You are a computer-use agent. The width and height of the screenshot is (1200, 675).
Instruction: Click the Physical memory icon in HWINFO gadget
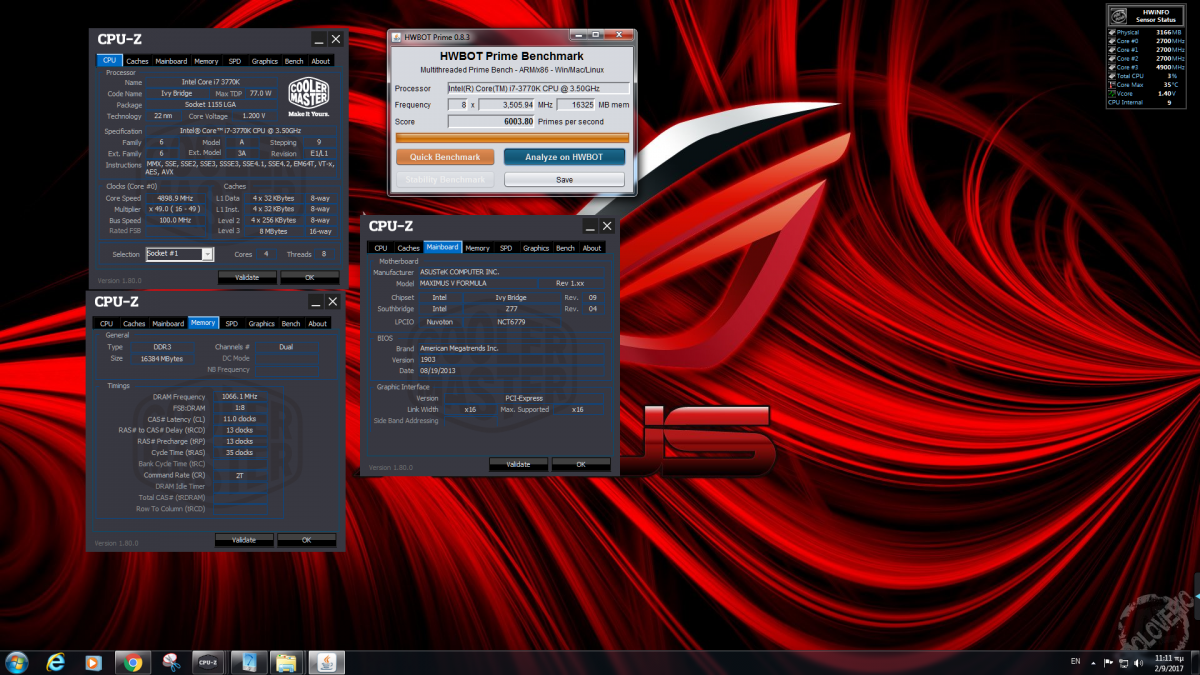point(1112,32)
